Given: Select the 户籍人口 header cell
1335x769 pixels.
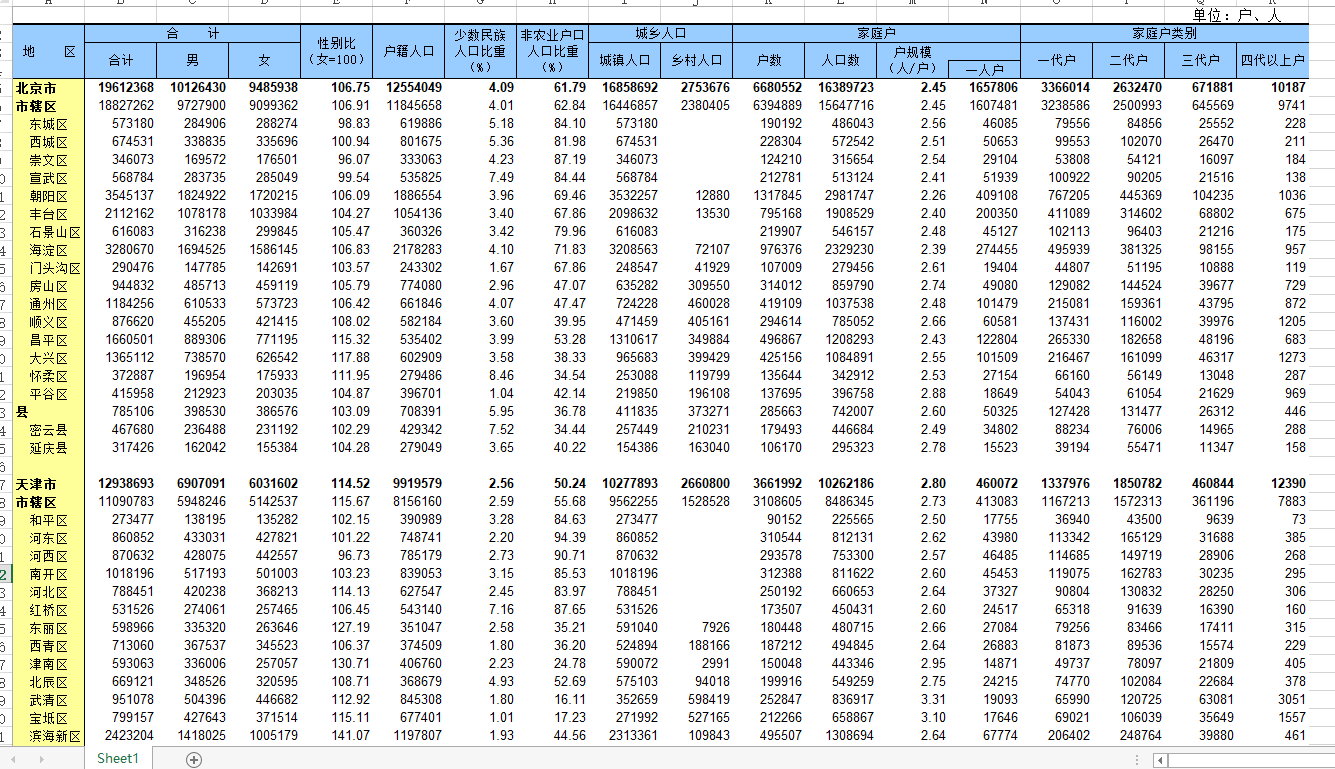Looking at the screenshot, I should 408,51.
